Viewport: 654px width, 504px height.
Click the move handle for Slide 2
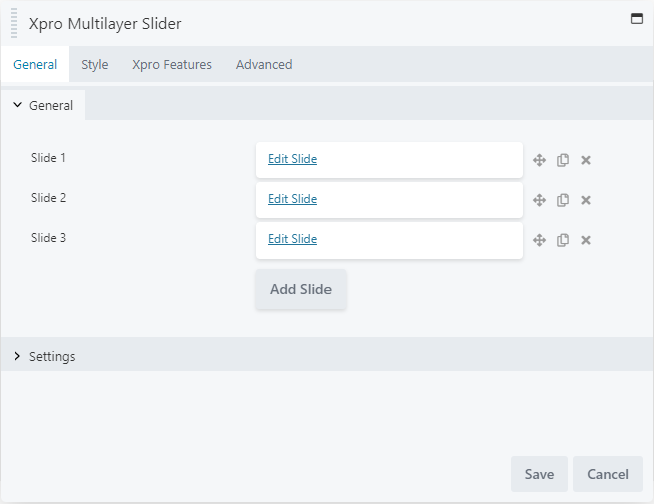(539, 200)
